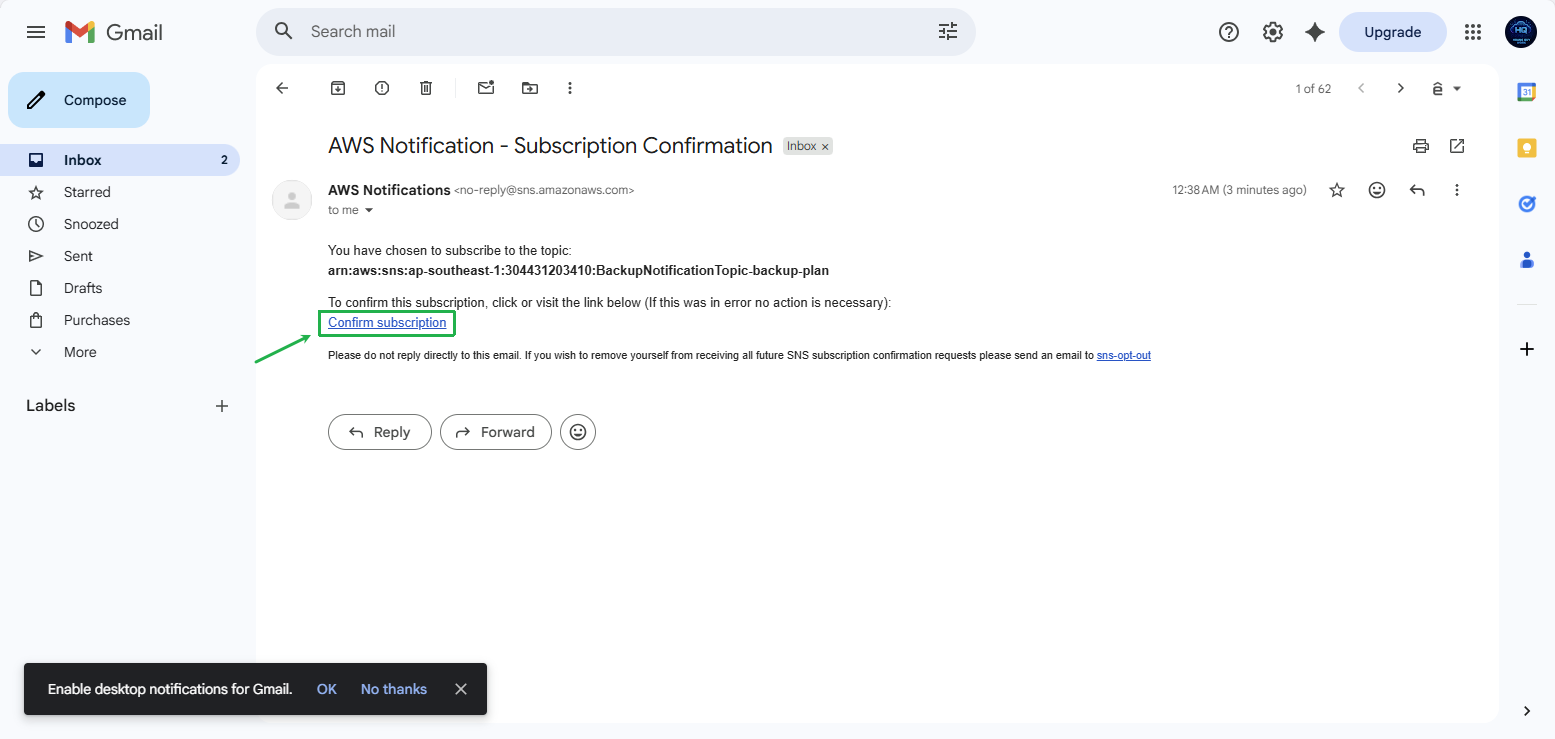Go to the newer message arrow
Viewport: 1555px width, 739px height.
pyautogui.click(x=1361, y=88)
